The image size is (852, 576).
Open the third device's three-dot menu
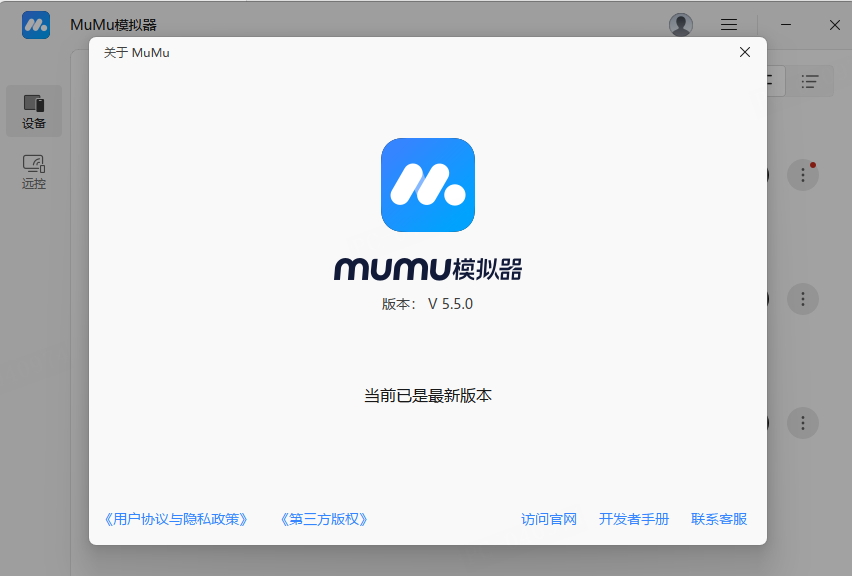click(802, 422)
